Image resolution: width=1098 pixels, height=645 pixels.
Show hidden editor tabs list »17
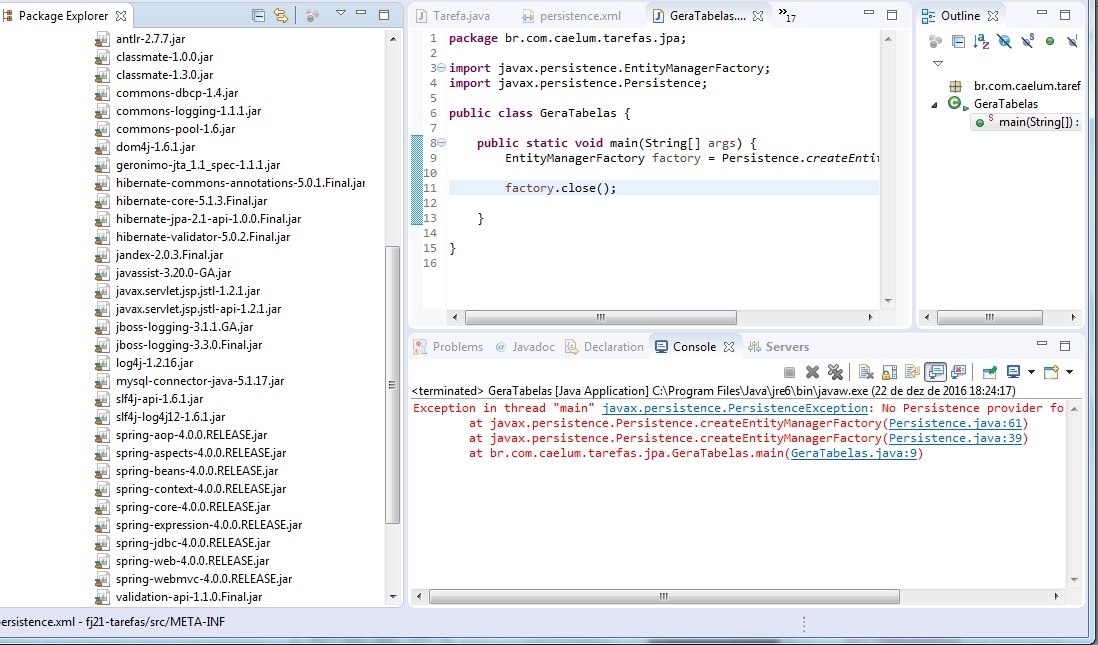(786, 15)
